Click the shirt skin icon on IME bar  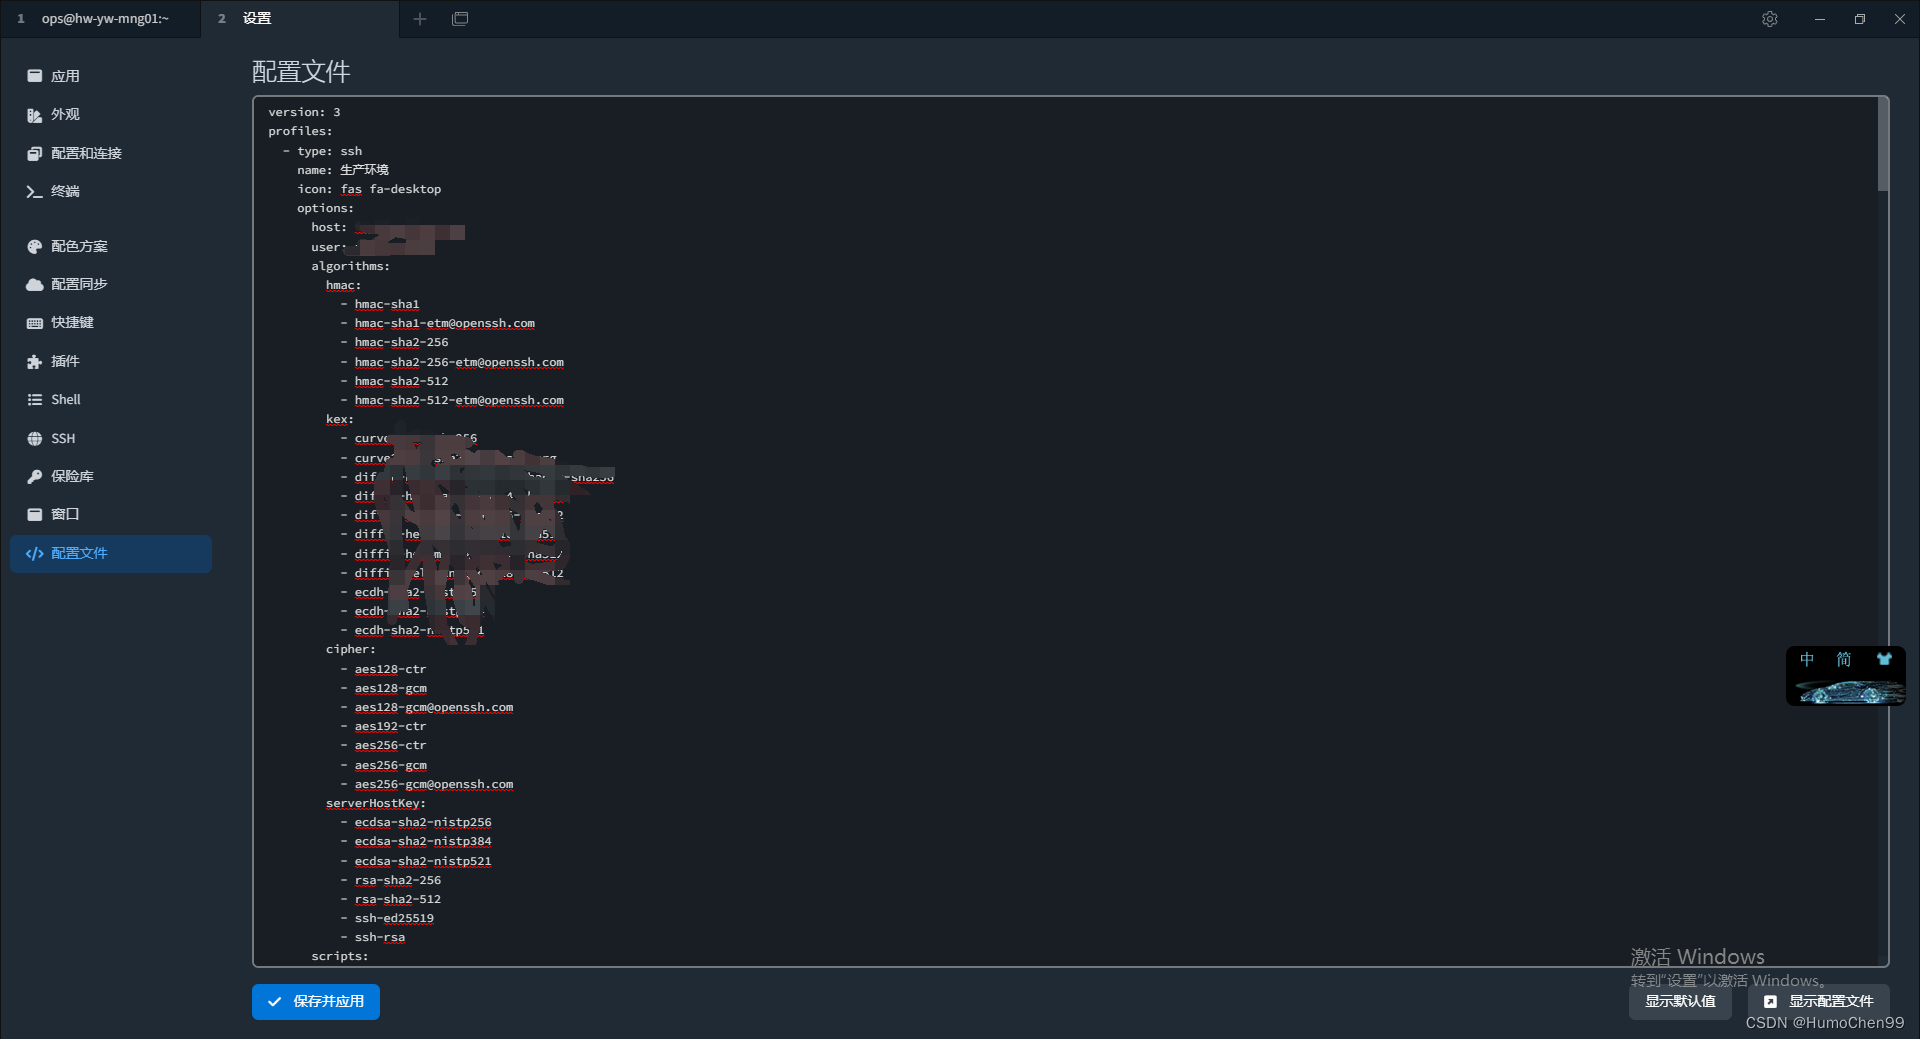[1884, 659]
